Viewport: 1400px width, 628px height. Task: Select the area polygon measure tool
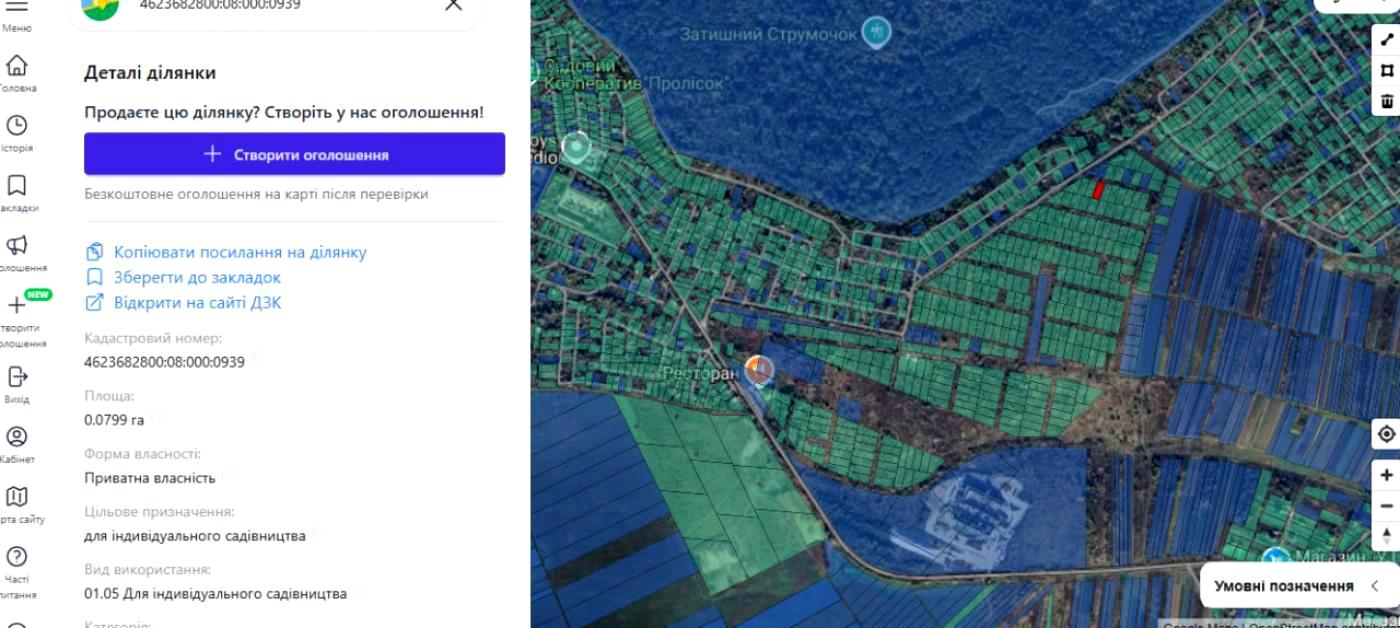1387,70
